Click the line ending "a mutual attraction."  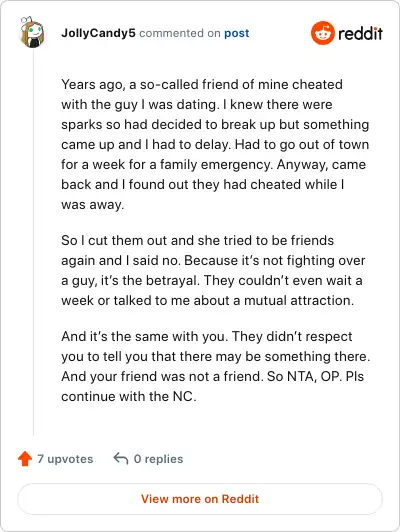207,301
